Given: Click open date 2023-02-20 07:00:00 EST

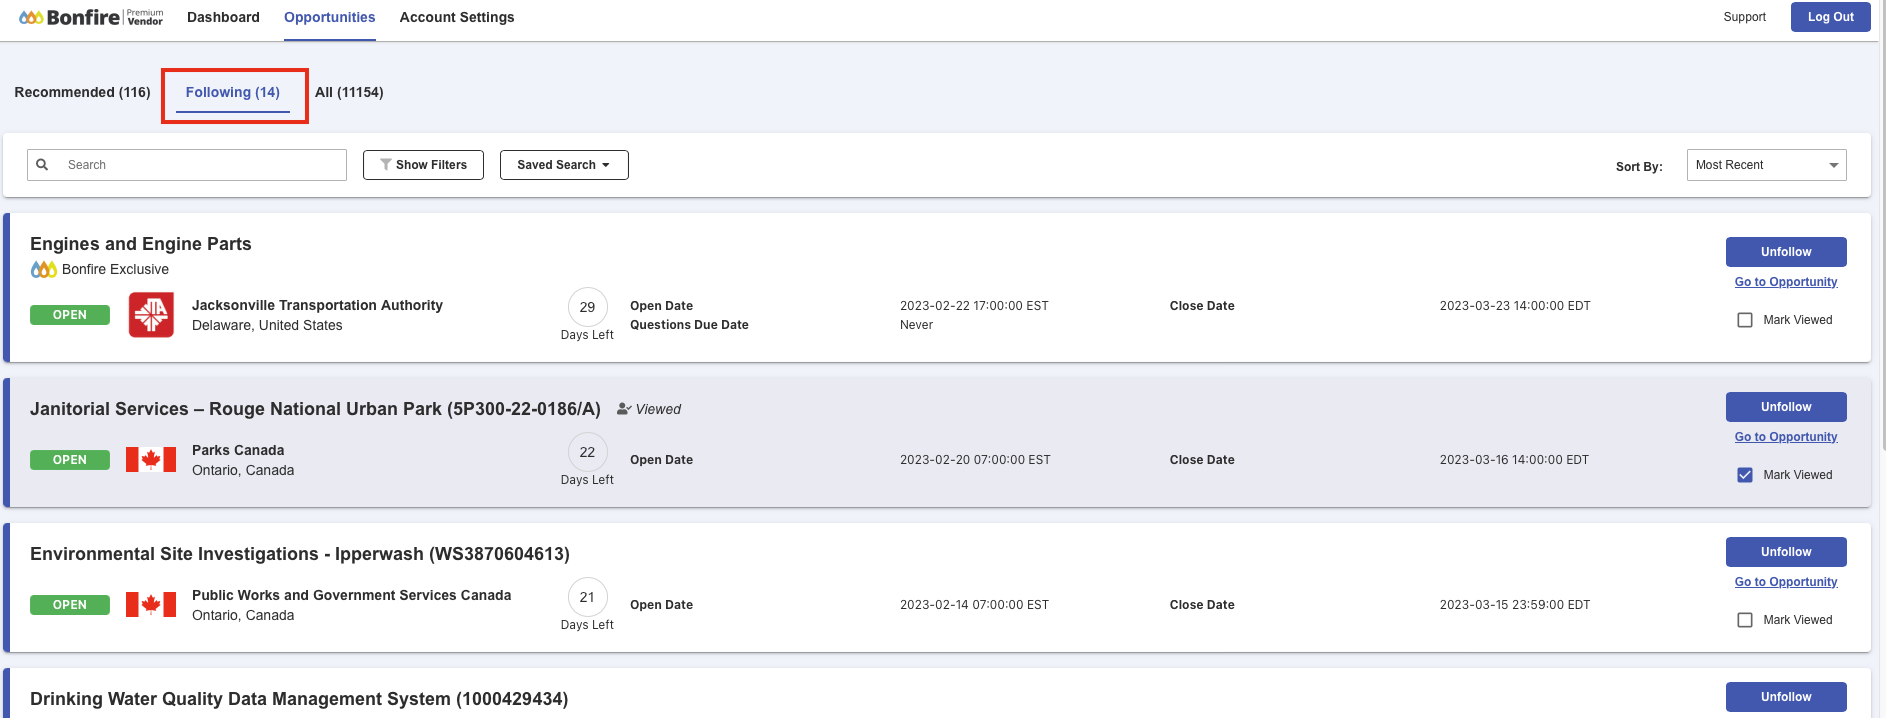Looking at the screenshot, I should 975,460.
